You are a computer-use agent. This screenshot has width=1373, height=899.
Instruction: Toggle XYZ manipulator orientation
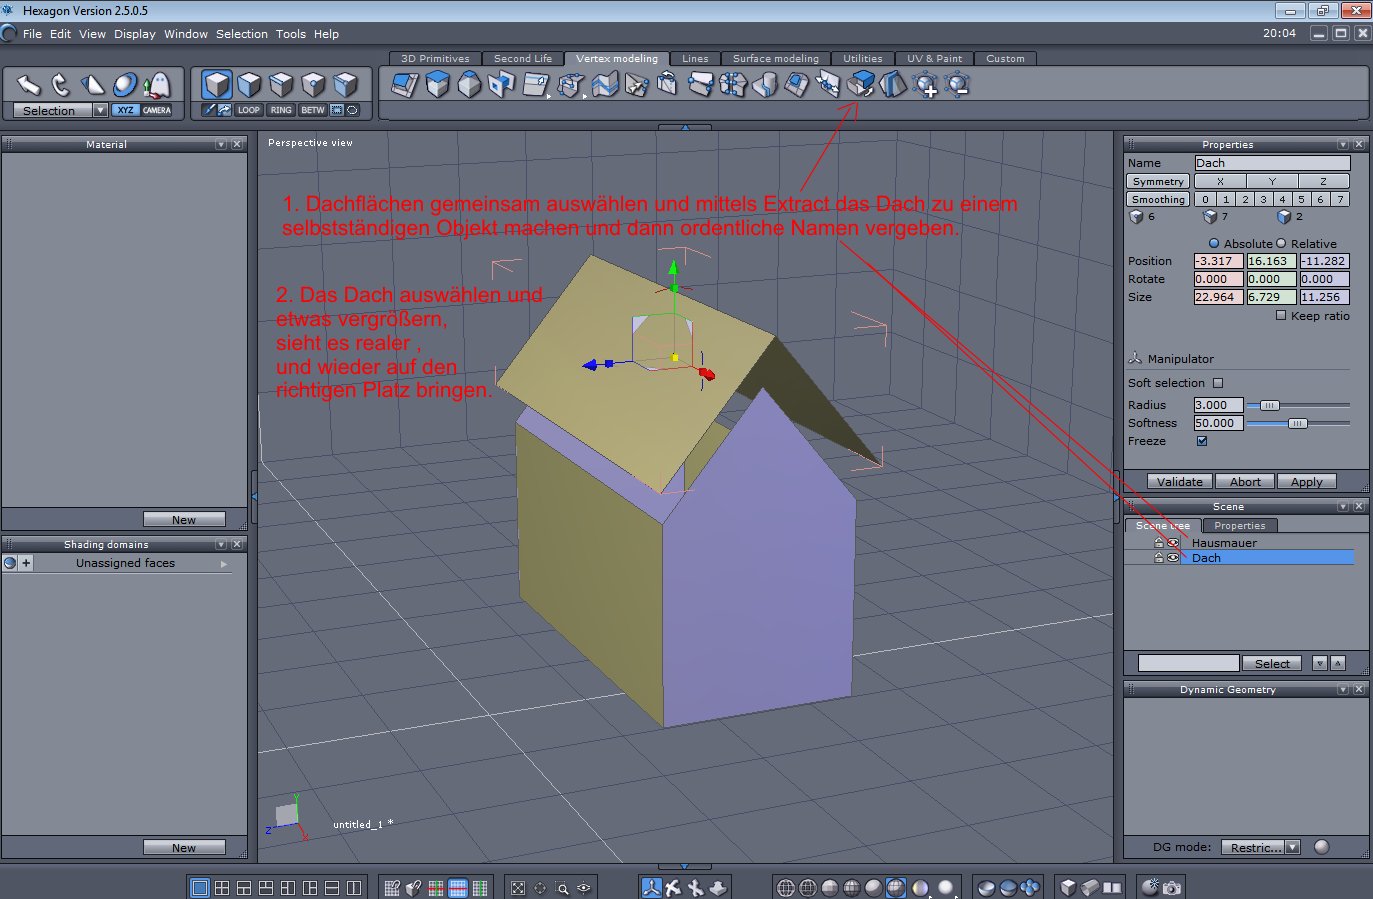click(x=125, y=110)
